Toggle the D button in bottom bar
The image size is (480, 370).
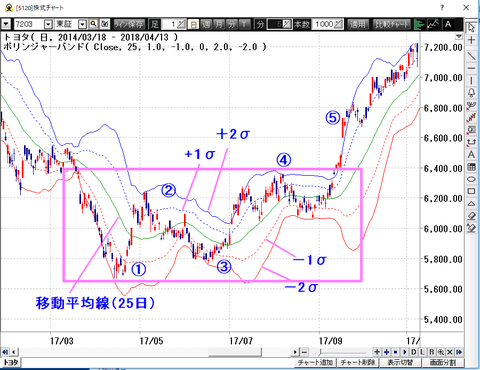point(414,352)
